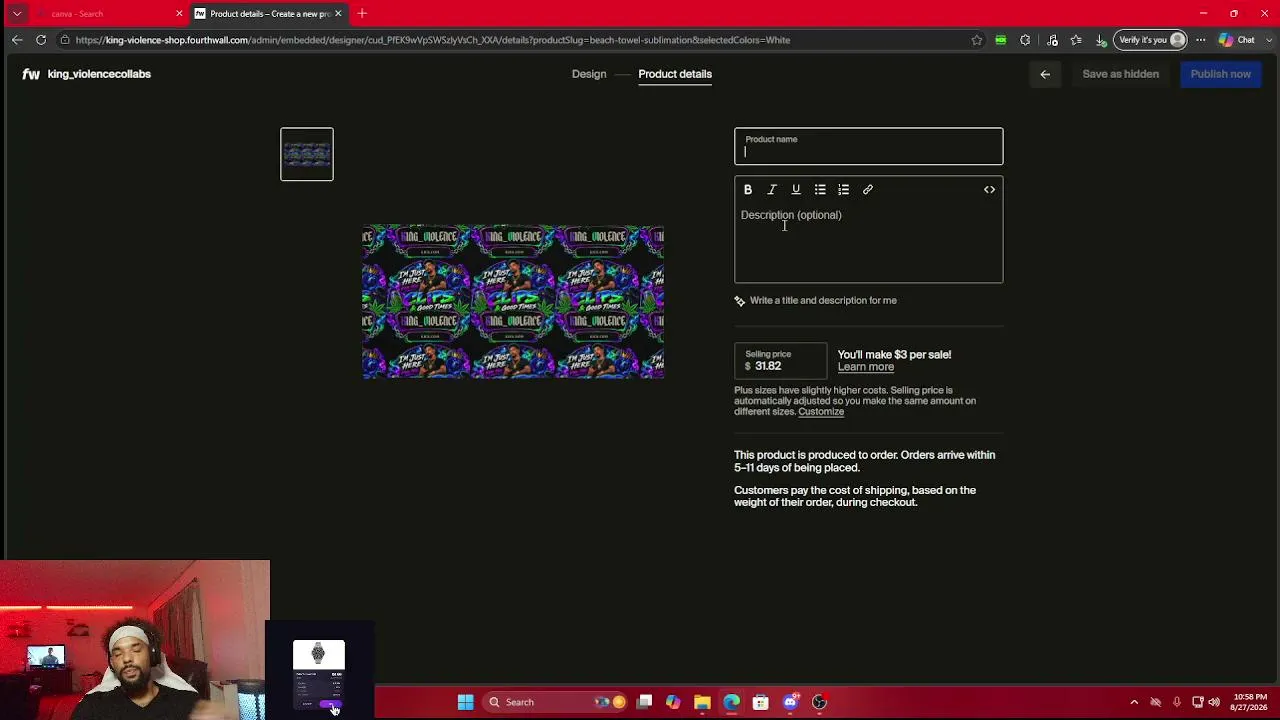Click the Publish now button
1280x720 pixels.
coord(1221,74)
